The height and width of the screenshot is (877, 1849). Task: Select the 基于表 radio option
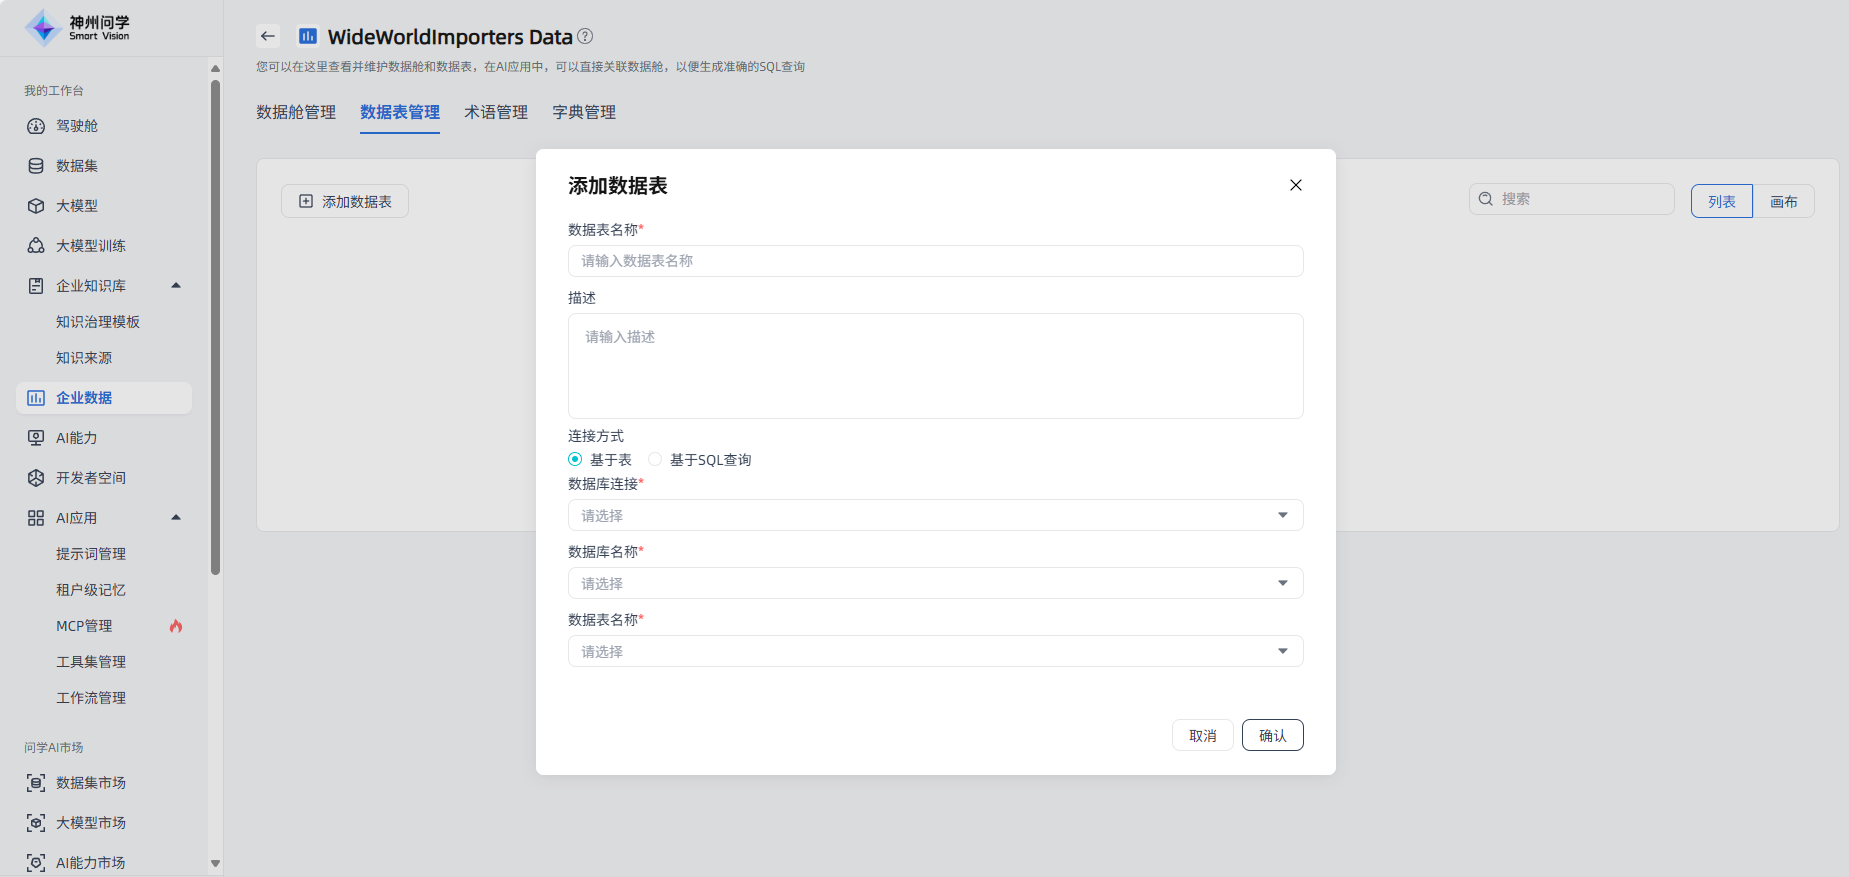[575, 459]
